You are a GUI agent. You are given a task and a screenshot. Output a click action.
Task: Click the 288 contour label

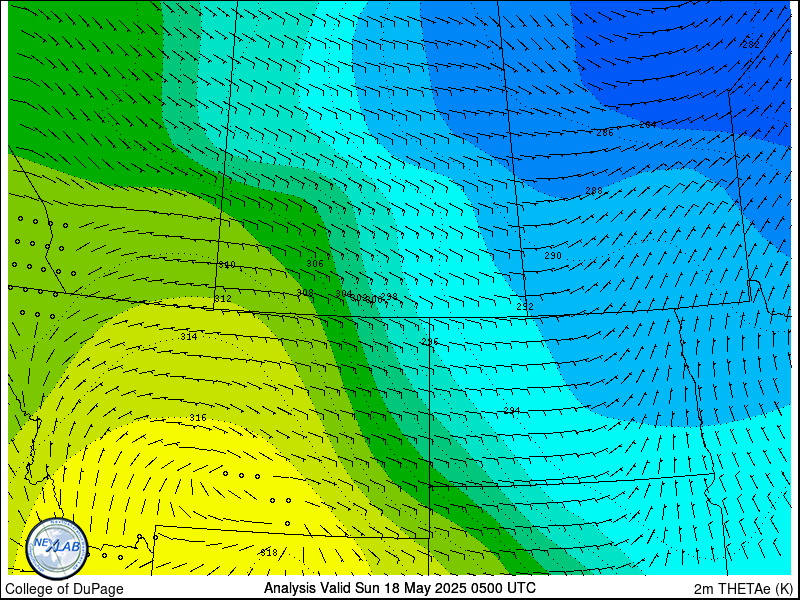[x=593, y=191]
